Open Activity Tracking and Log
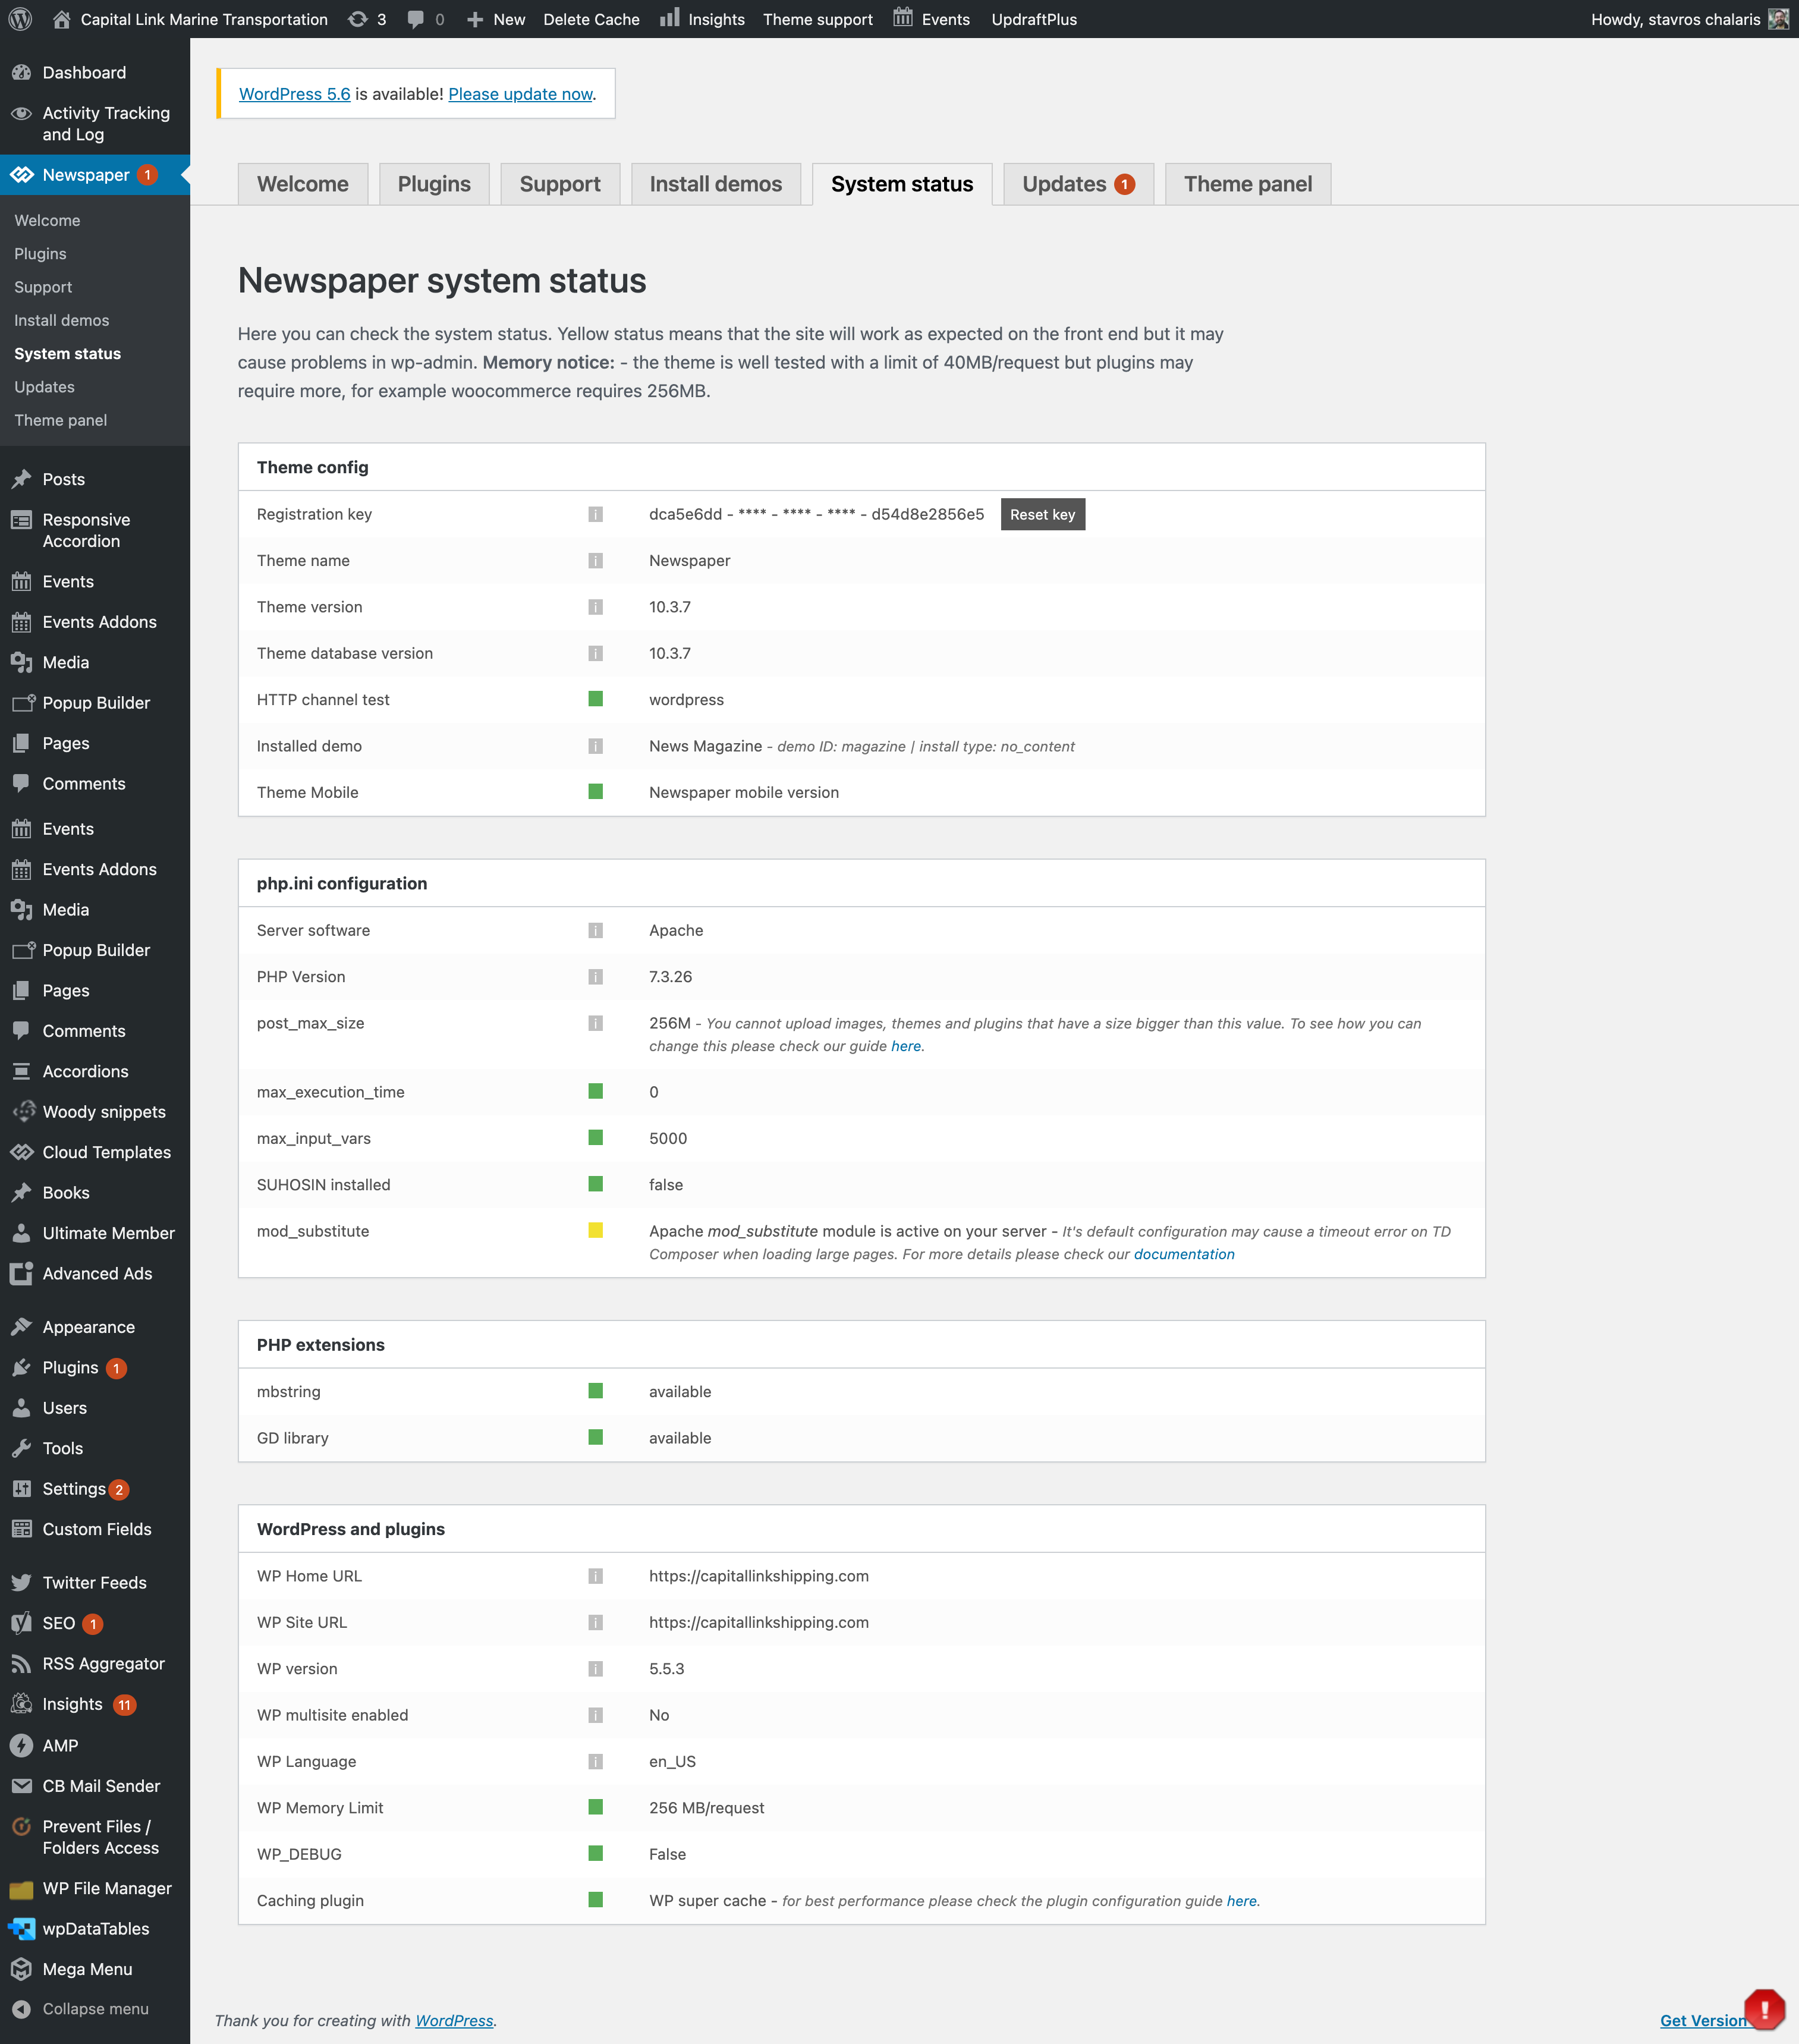The height and width of the screenshot is (2044, 1799). coord(95,124)
